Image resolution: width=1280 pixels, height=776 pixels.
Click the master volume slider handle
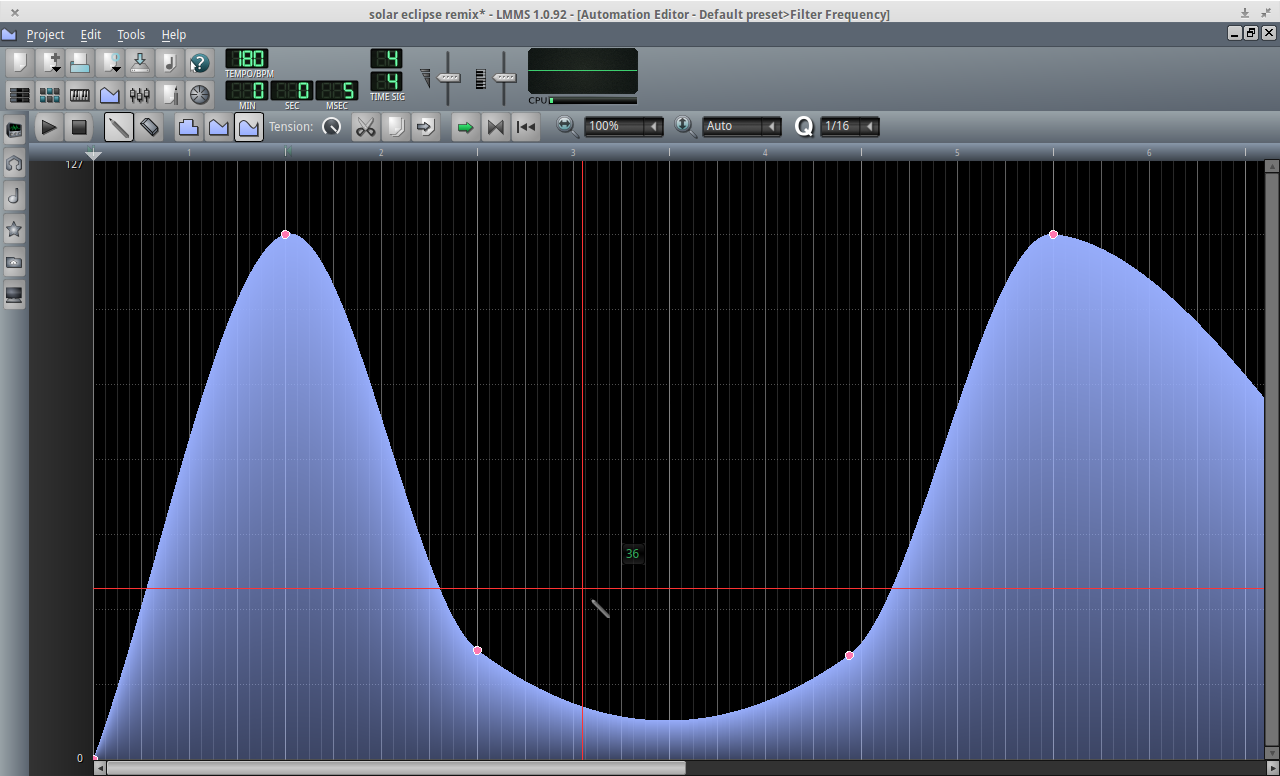(x=448, y=78)
